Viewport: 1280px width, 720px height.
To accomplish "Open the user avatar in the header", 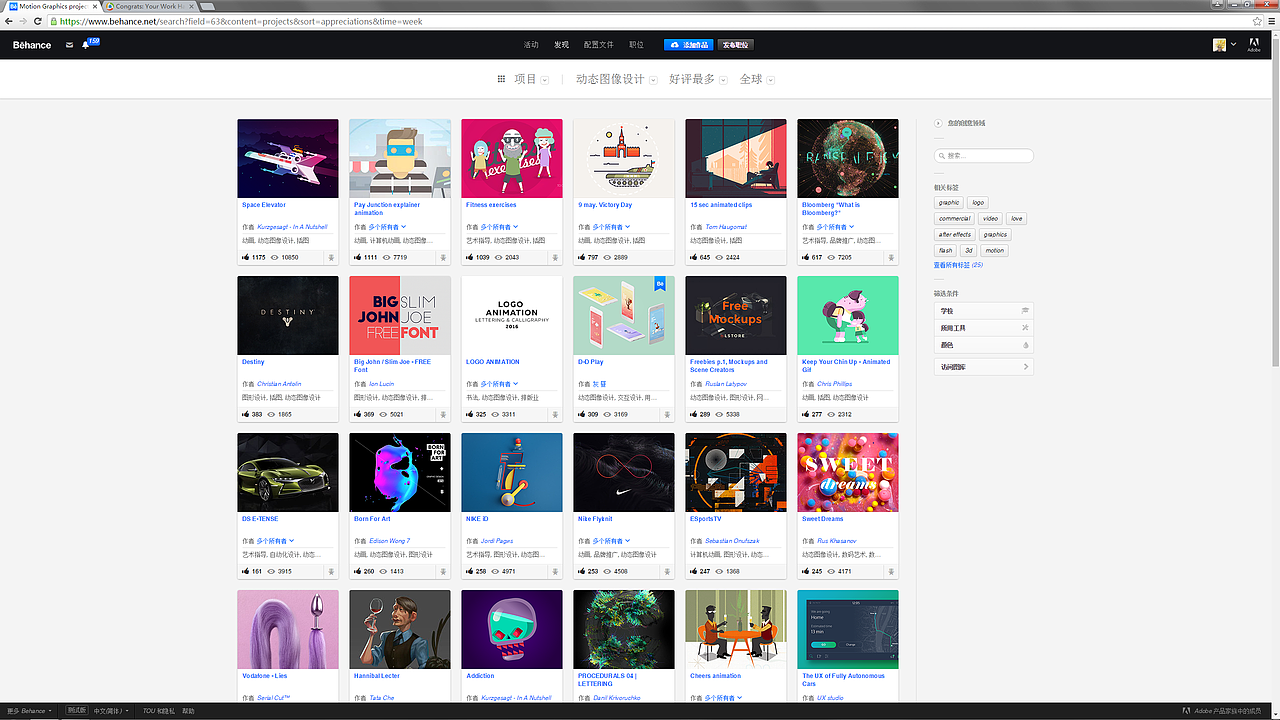I will [x=1219, y=45].
